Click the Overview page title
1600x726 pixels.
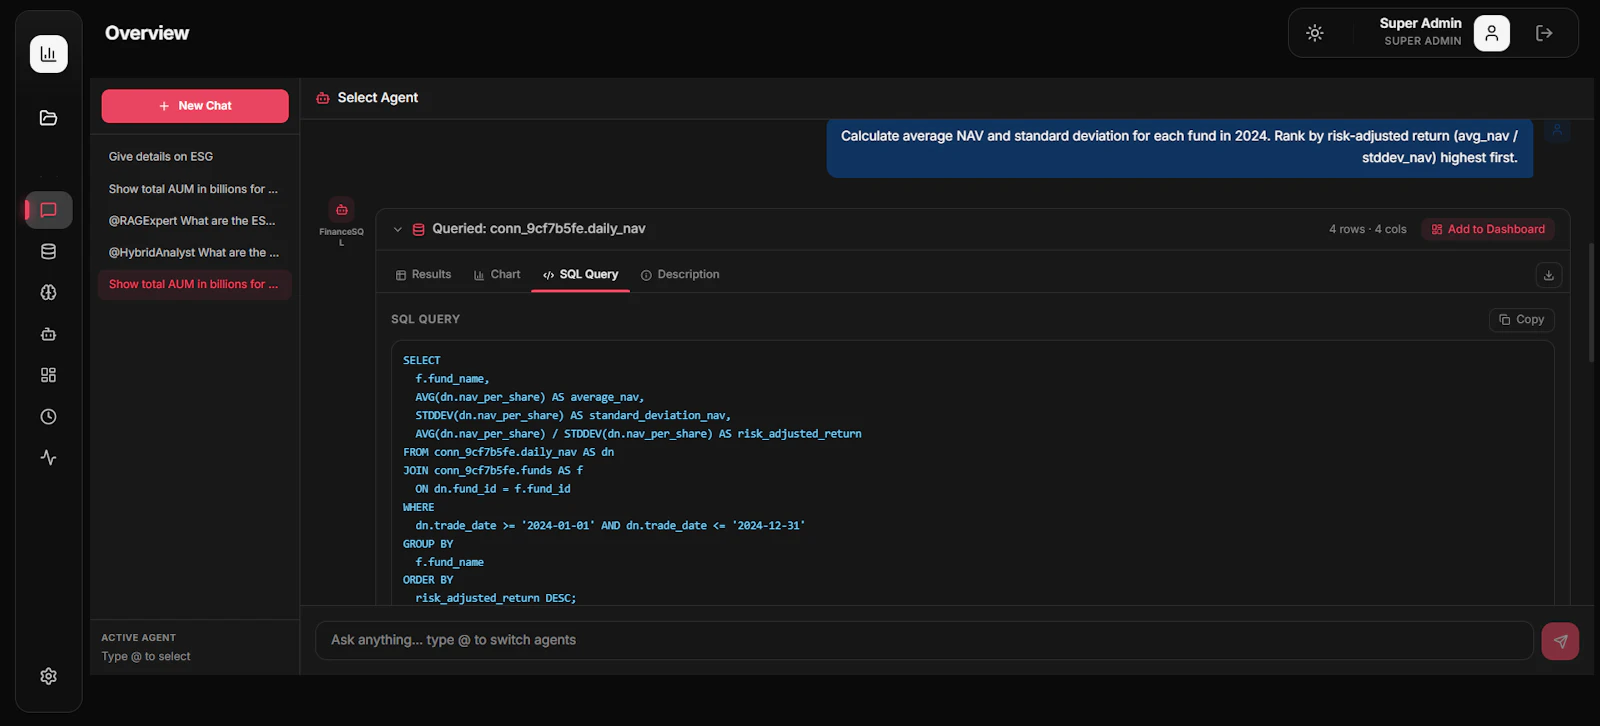[147, 33]
